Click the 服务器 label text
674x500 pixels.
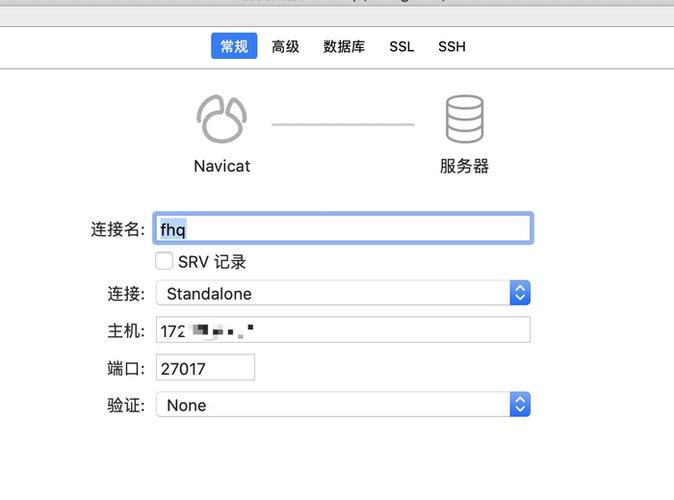(464, 166)
